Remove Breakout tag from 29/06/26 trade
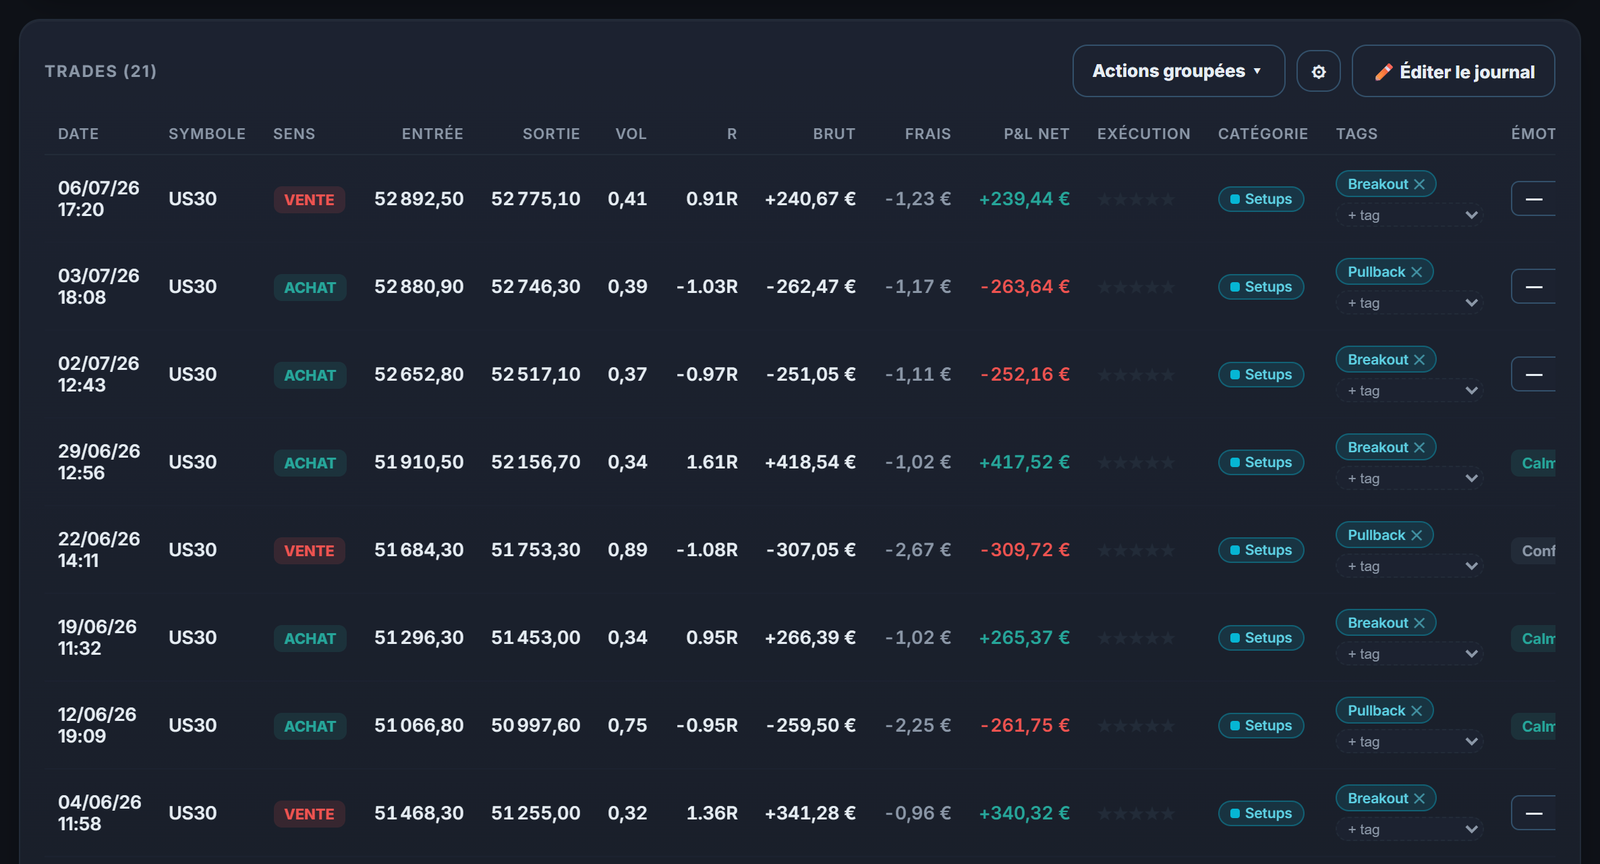 point(1419,447)
